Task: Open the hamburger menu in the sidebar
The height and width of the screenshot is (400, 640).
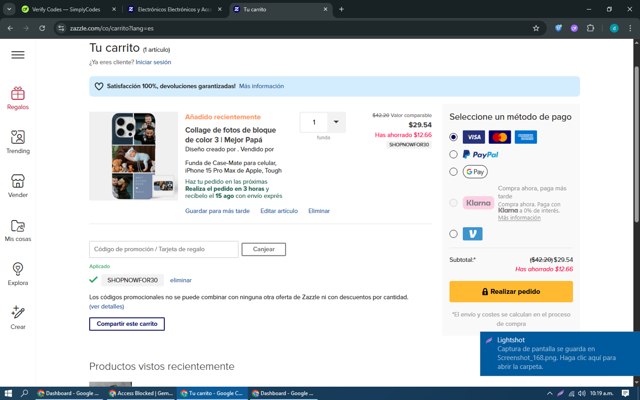Action: [x=18, y=55]
